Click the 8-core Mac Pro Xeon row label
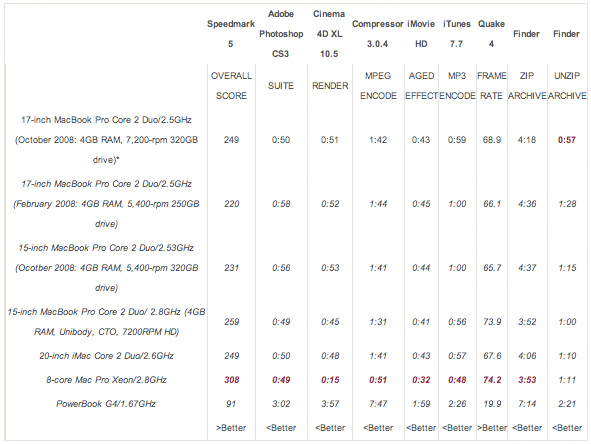 pyautogui.click(x=106, y=380)
